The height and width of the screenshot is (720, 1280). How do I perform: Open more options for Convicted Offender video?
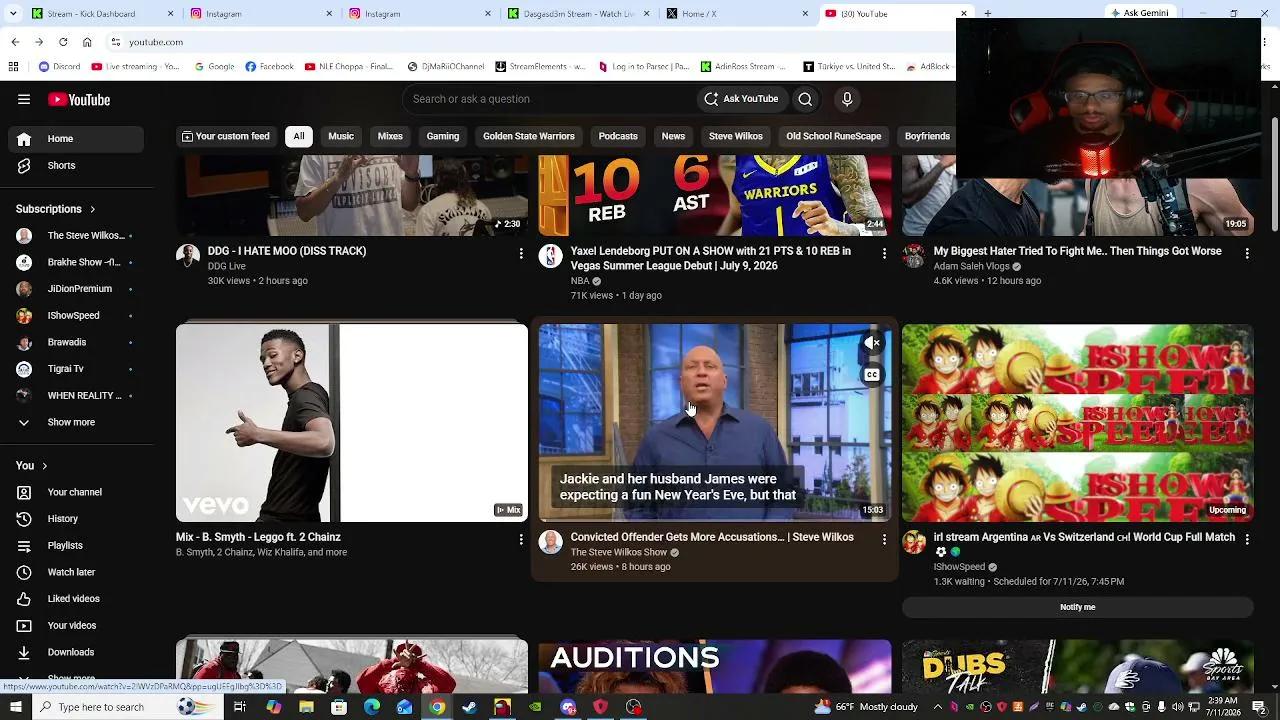(884, 540)
